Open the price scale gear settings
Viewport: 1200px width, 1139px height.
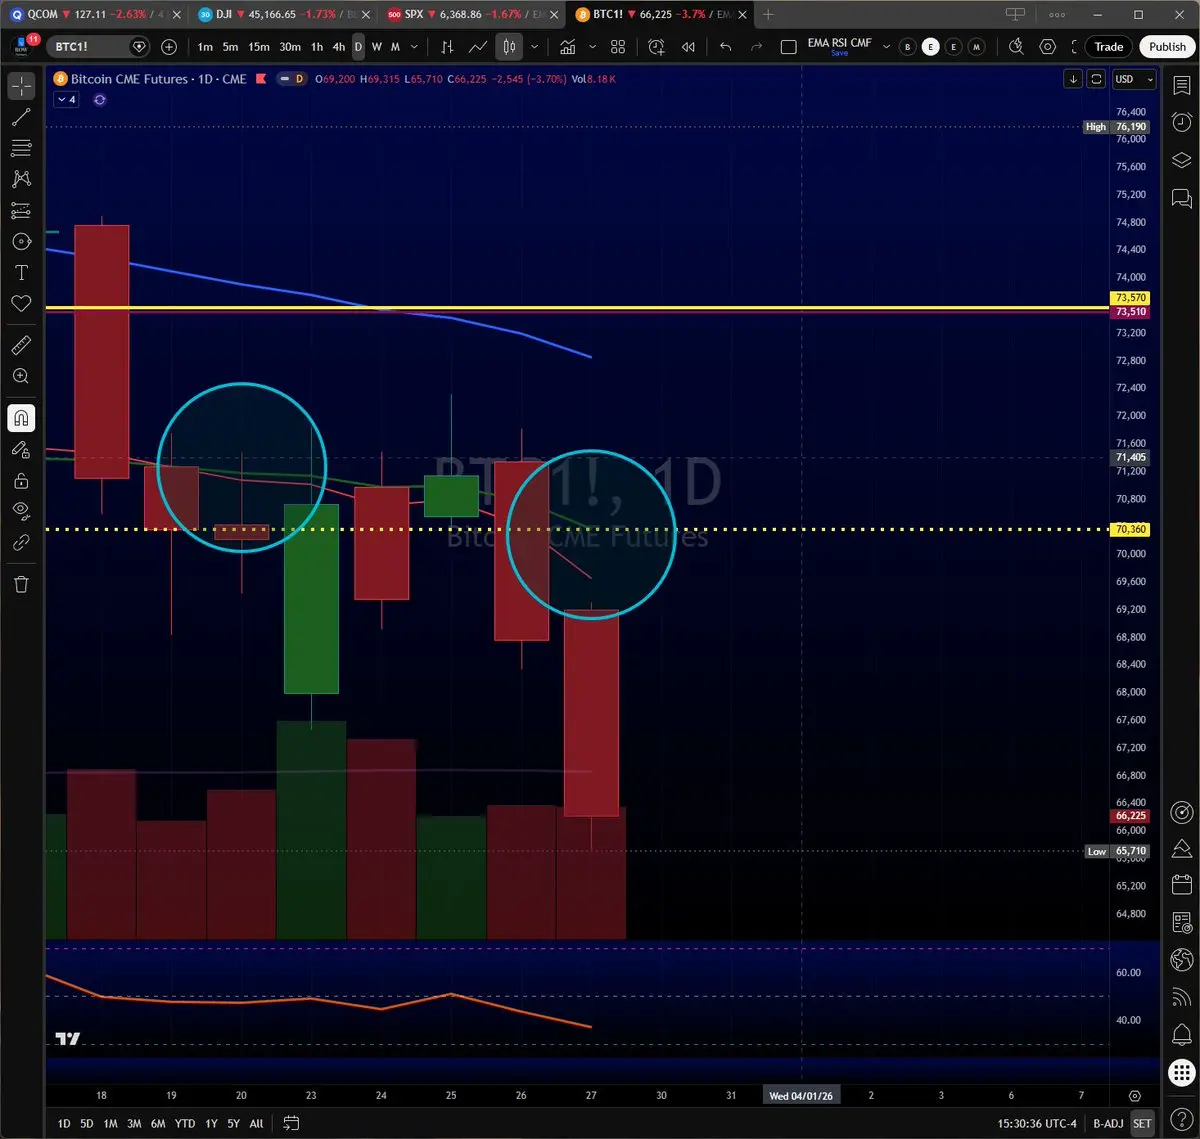coord(1134,1096)
